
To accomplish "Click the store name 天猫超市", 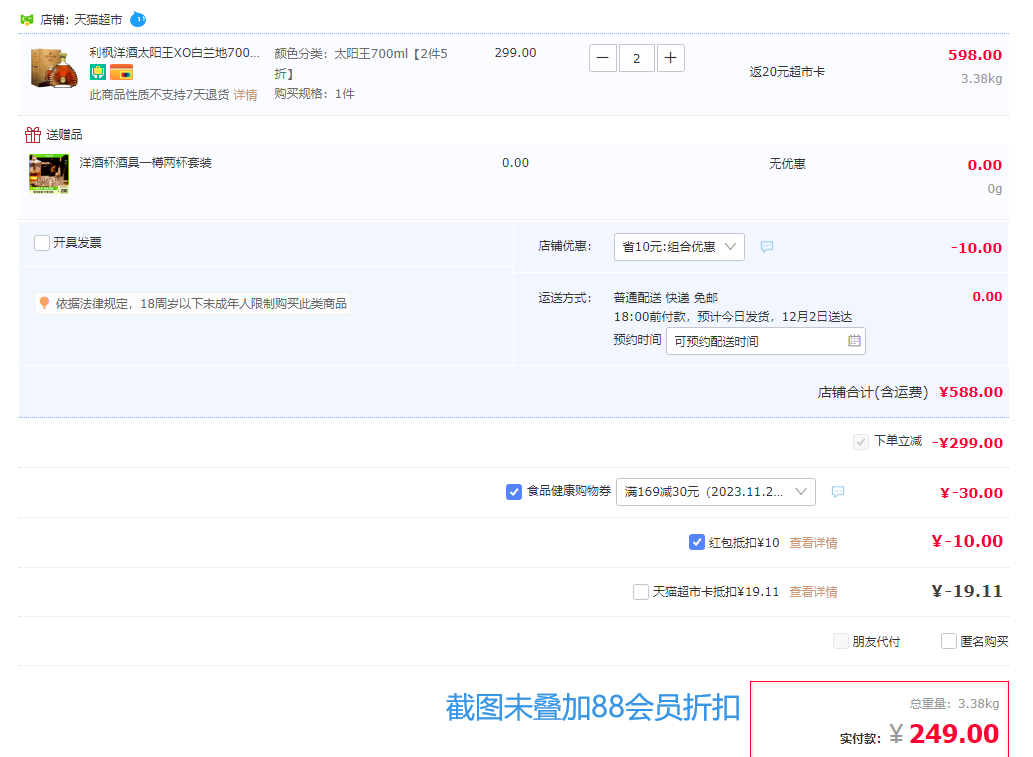I will tap(98, 20).
